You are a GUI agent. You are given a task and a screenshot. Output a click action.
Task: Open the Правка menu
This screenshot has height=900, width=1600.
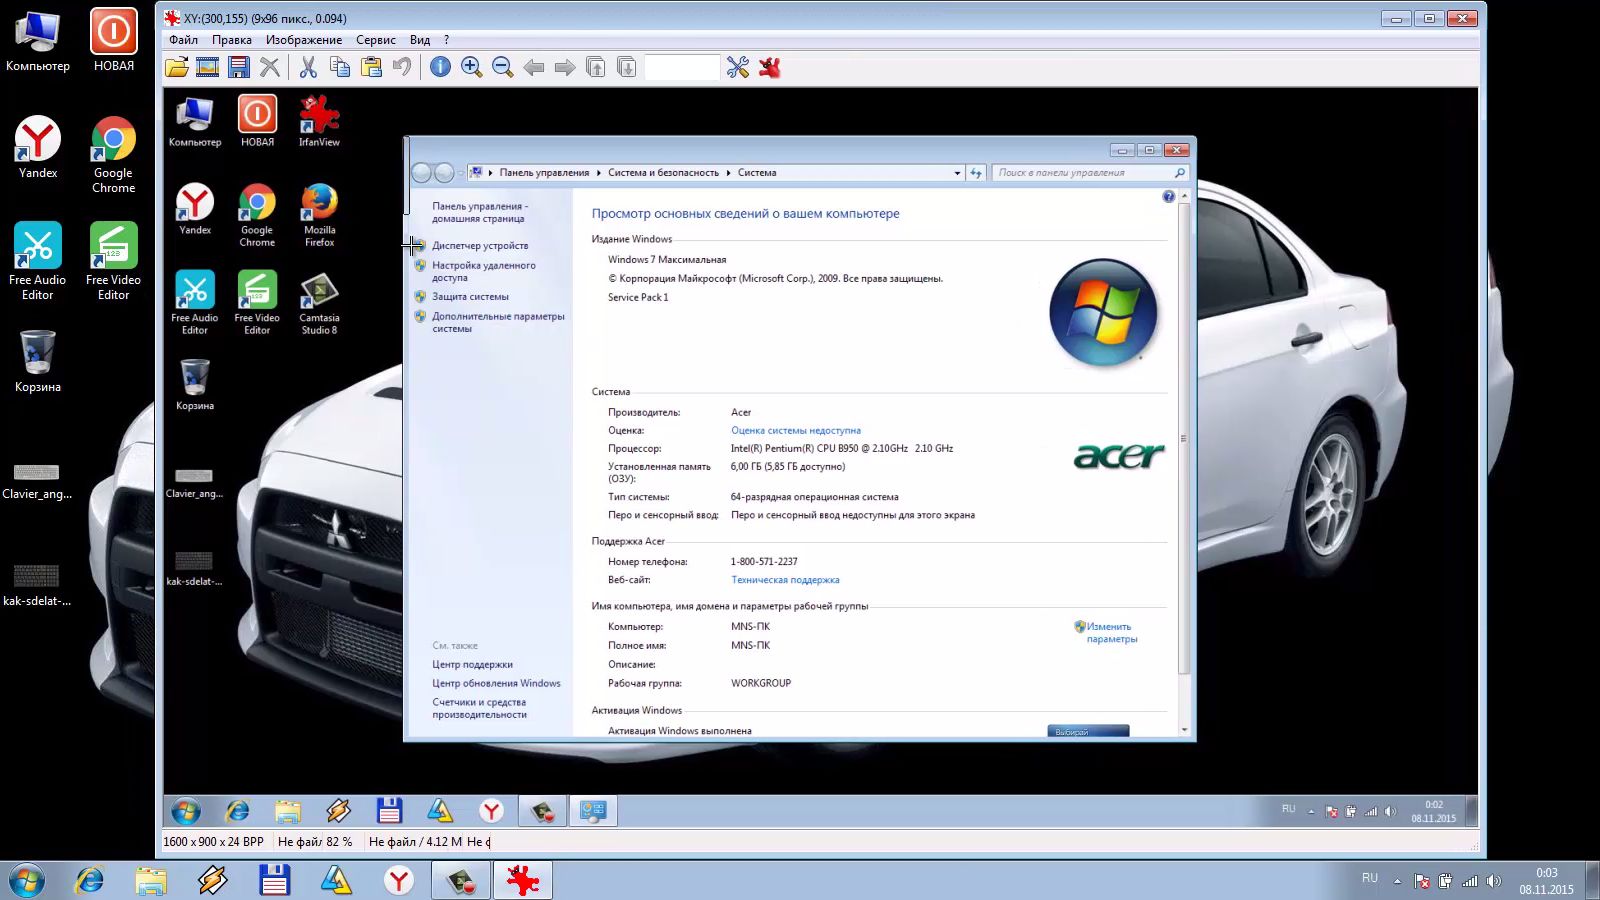pos(232,40)
